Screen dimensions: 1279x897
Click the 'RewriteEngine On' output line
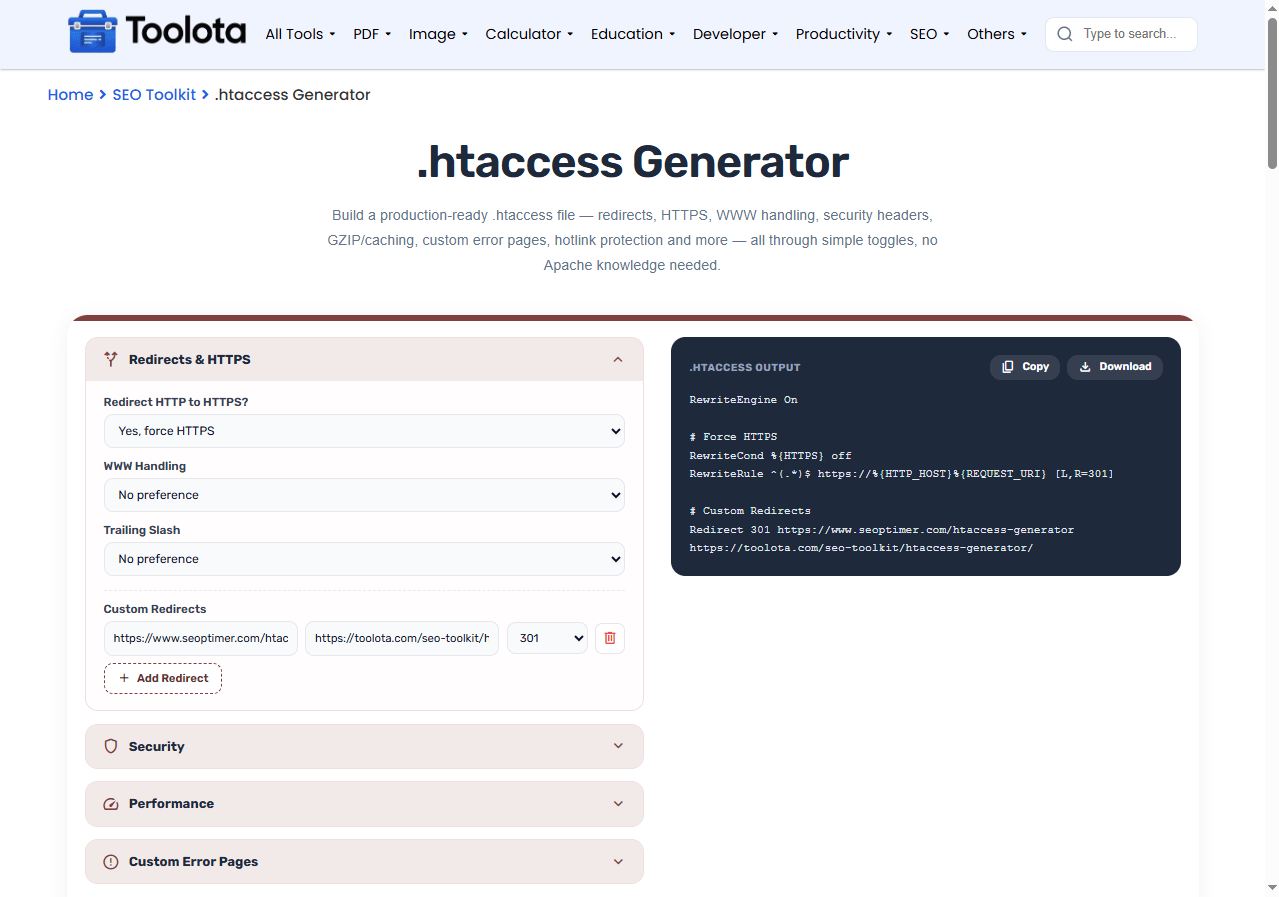pos(743,400)
